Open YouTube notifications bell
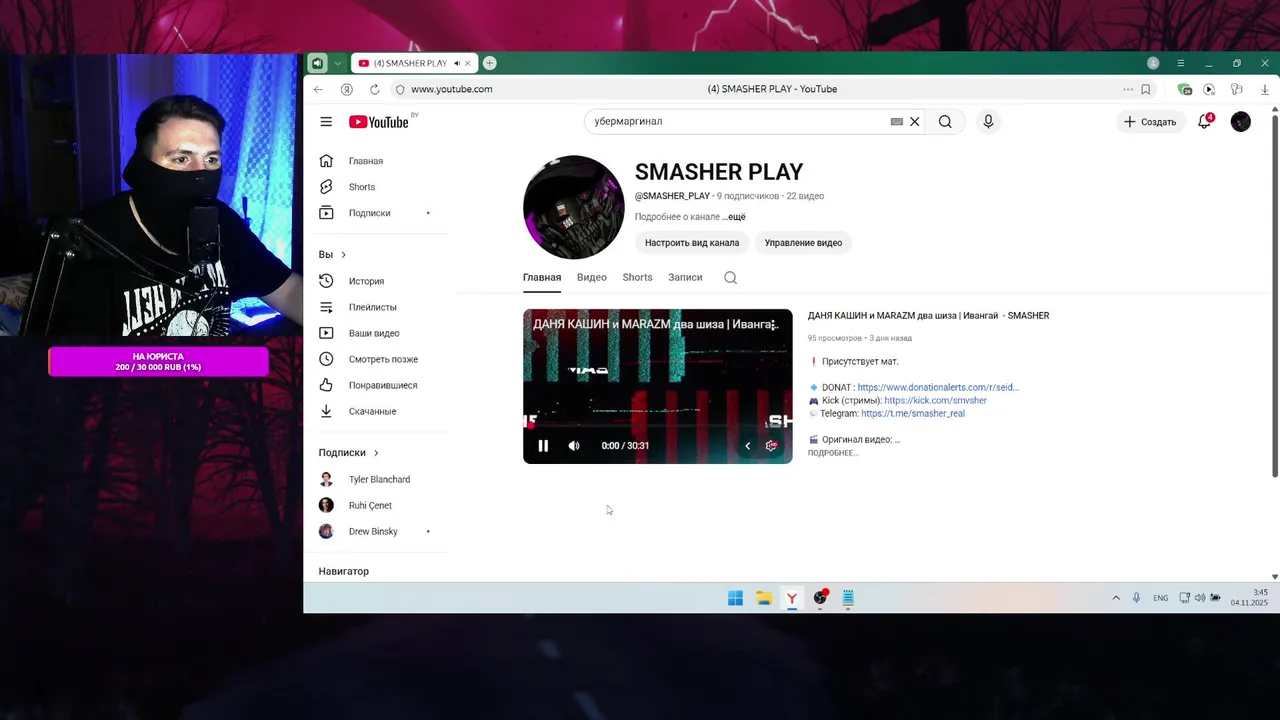1280x720 pixels. point(1205,122)
